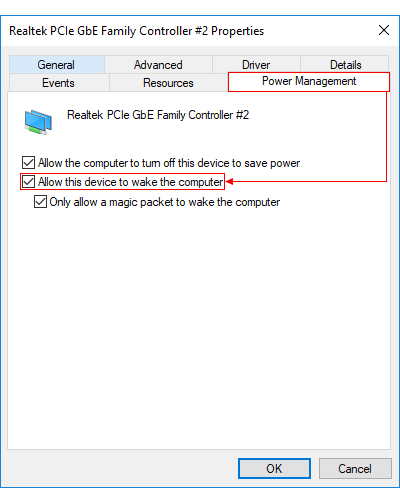
Task: Select the Power Management tab
Action: point(309,81)
